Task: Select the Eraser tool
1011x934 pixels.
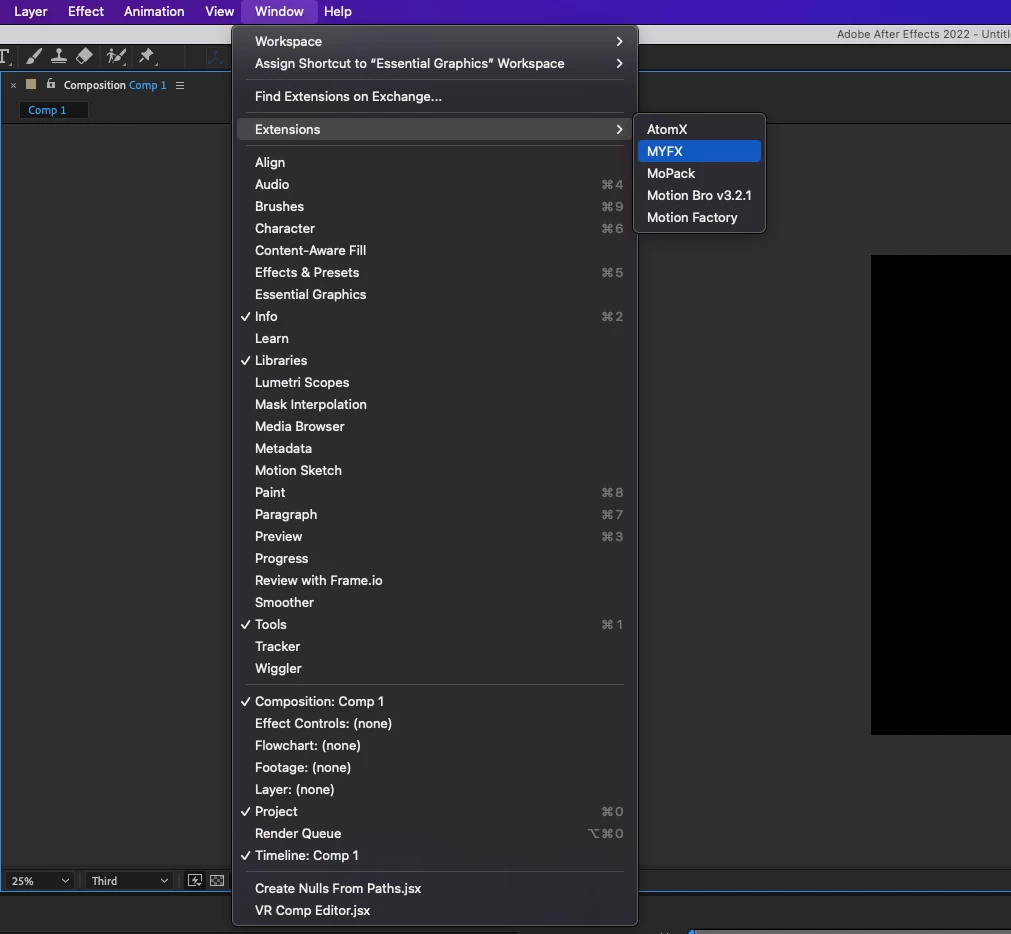Action: click(x=84, y=56)
